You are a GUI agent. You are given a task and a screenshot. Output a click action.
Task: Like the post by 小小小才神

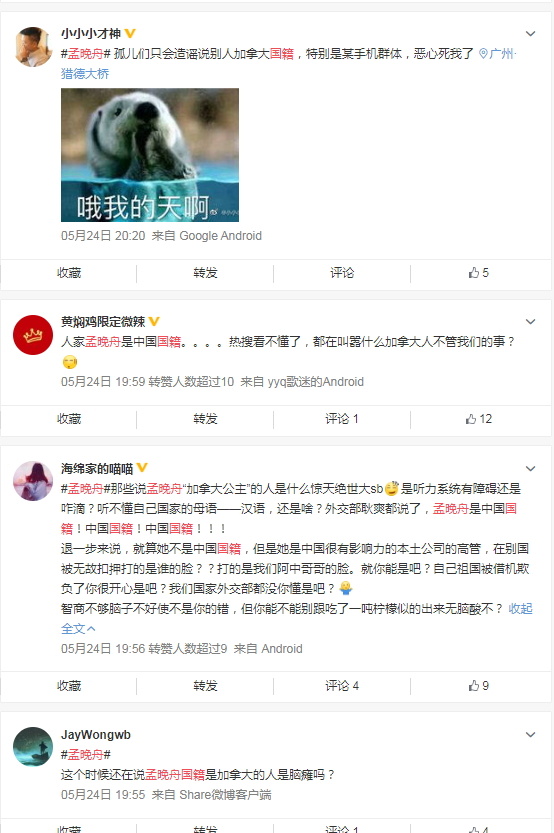(479, 273)
